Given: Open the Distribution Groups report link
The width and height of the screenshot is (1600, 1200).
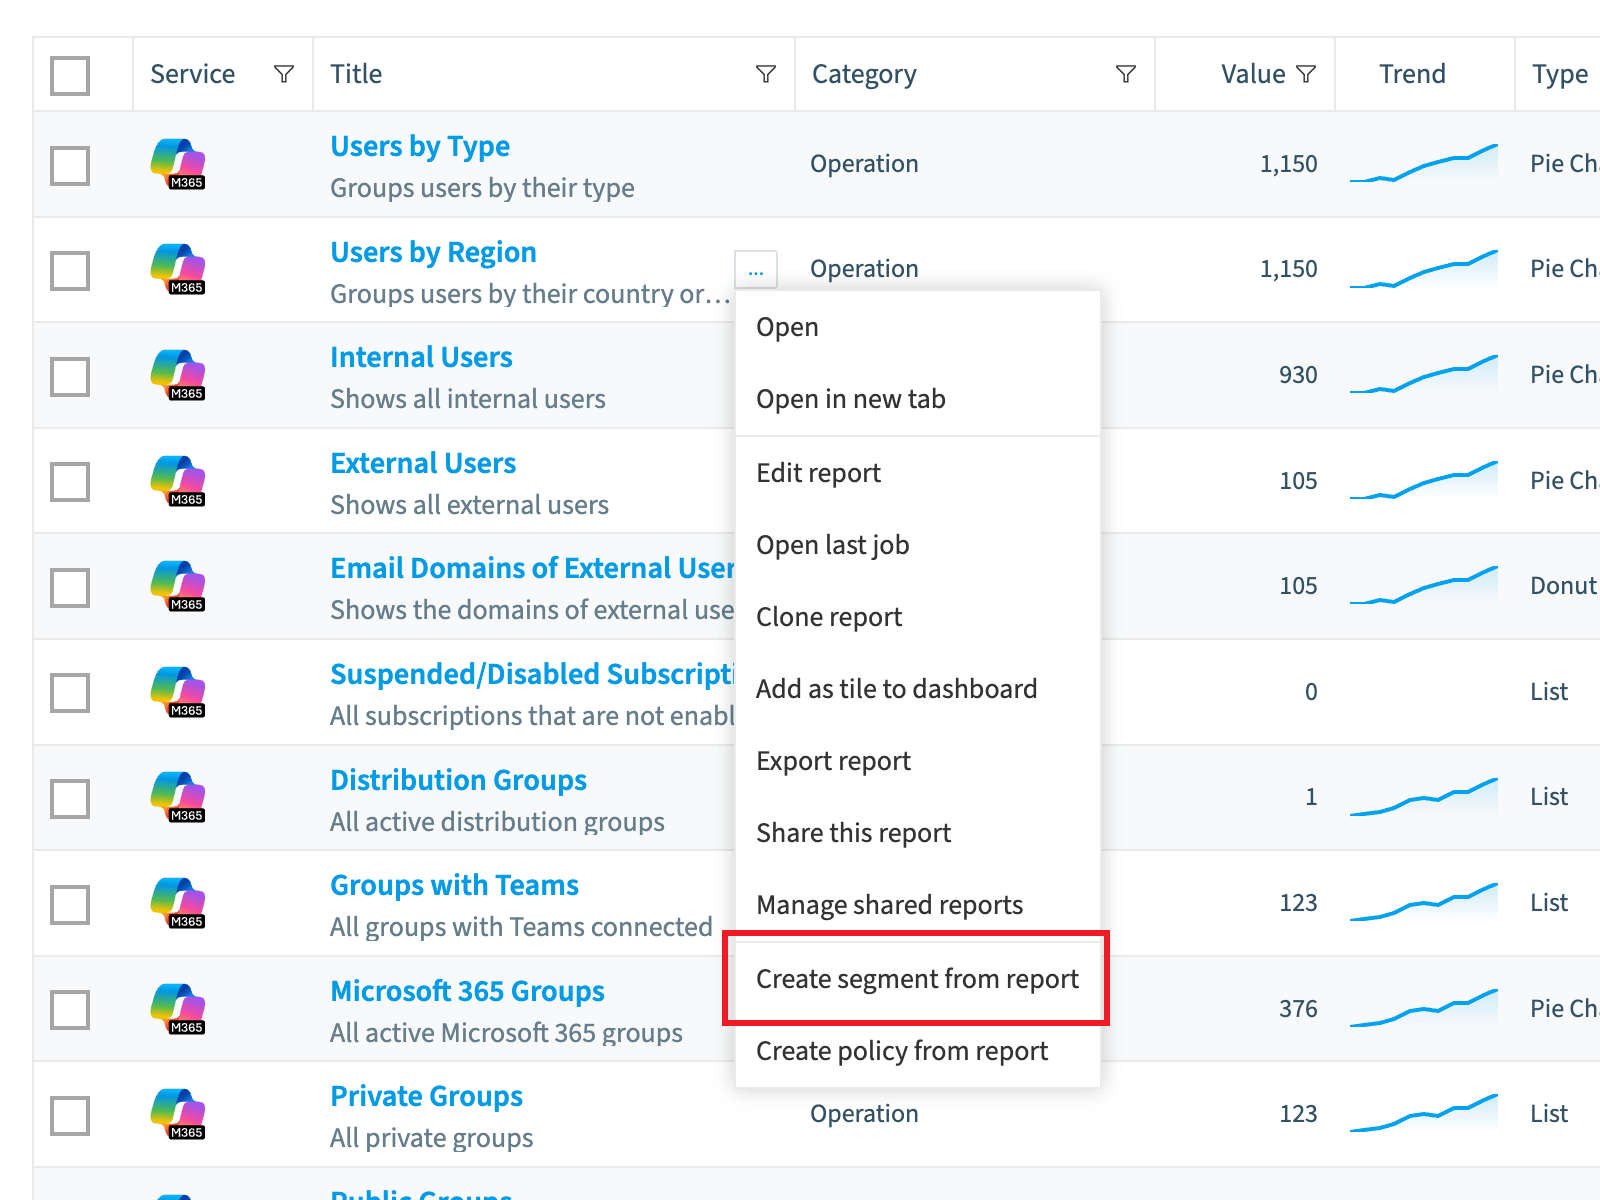Looking at the screenshot, I should pos(458,780).
